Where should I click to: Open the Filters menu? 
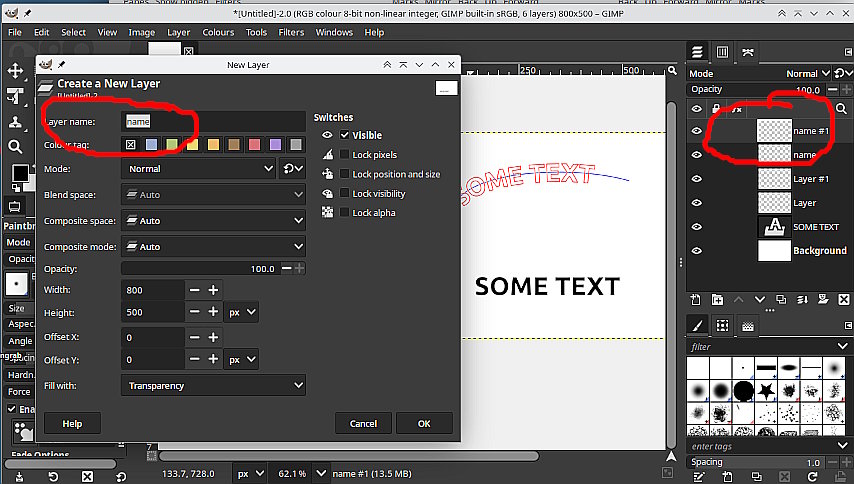pyautogui.click(x=291, y=32)
